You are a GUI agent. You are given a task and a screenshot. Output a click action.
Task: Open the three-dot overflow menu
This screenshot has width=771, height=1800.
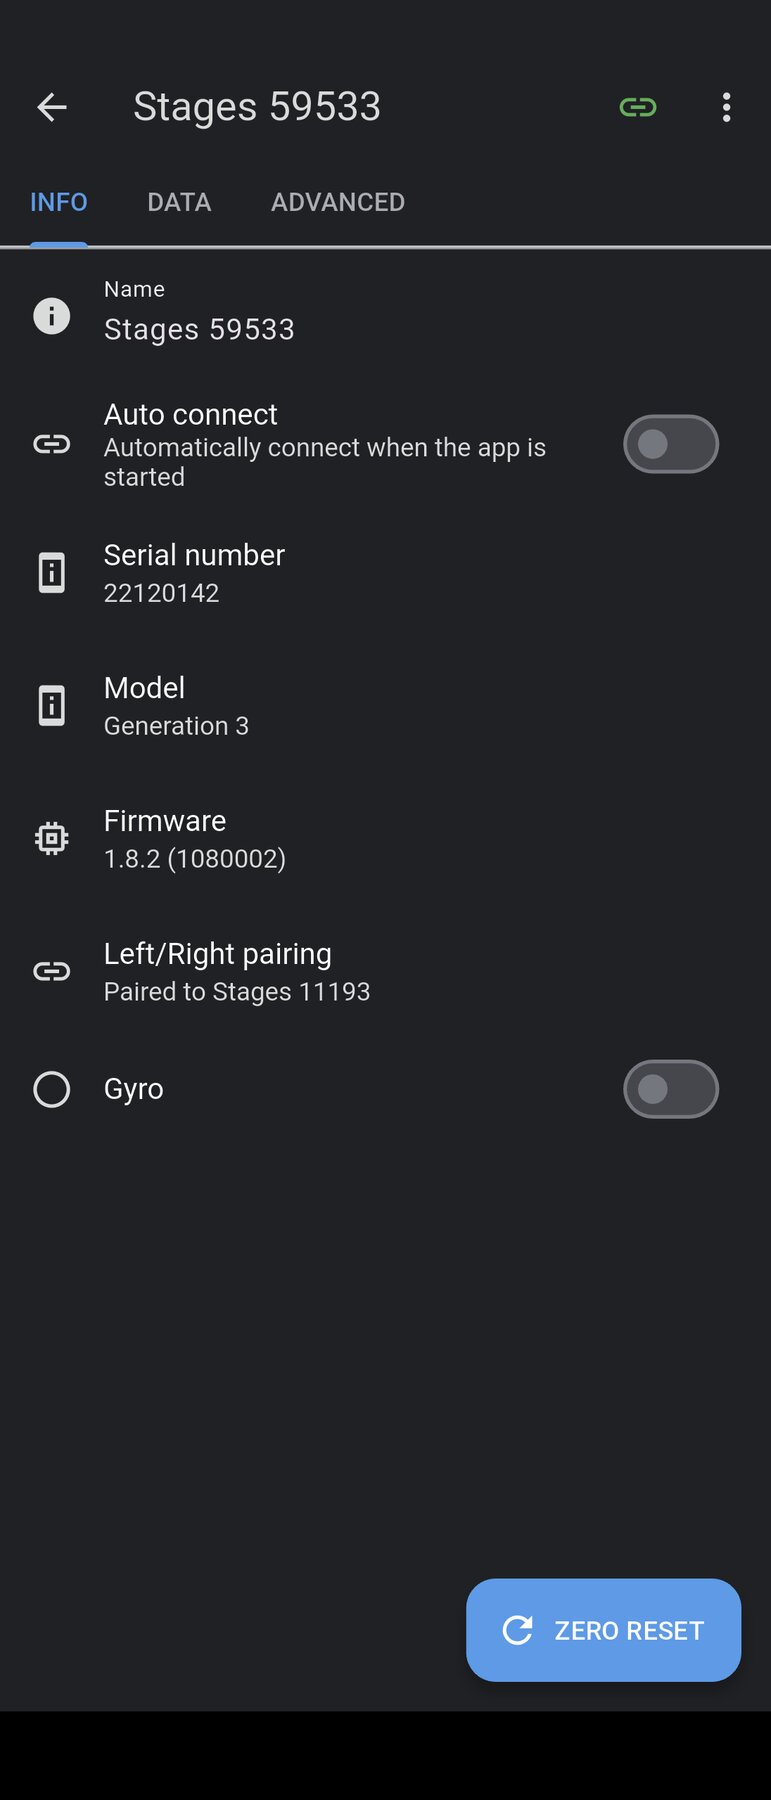727,107
